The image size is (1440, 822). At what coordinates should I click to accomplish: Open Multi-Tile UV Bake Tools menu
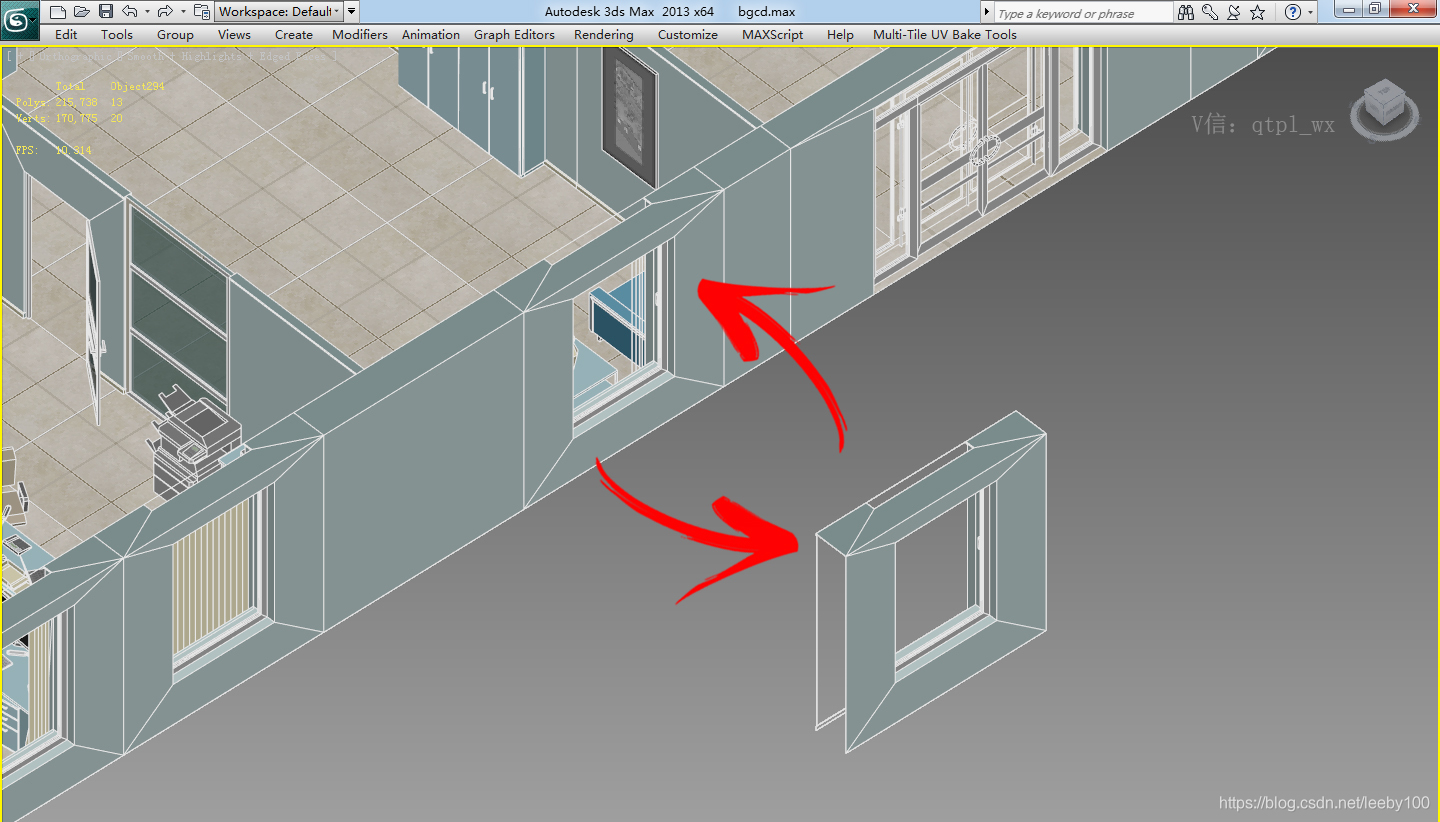pos(945,34)
